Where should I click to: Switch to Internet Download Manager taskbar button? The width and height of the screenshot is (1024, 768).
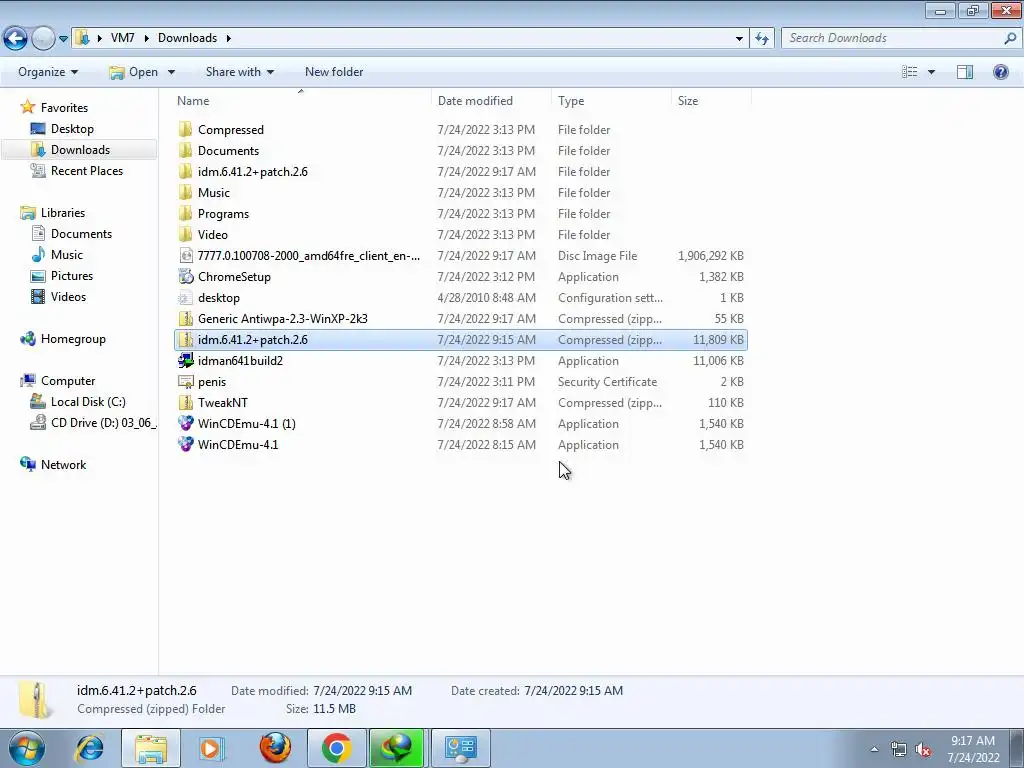click(x=397, y=748)
